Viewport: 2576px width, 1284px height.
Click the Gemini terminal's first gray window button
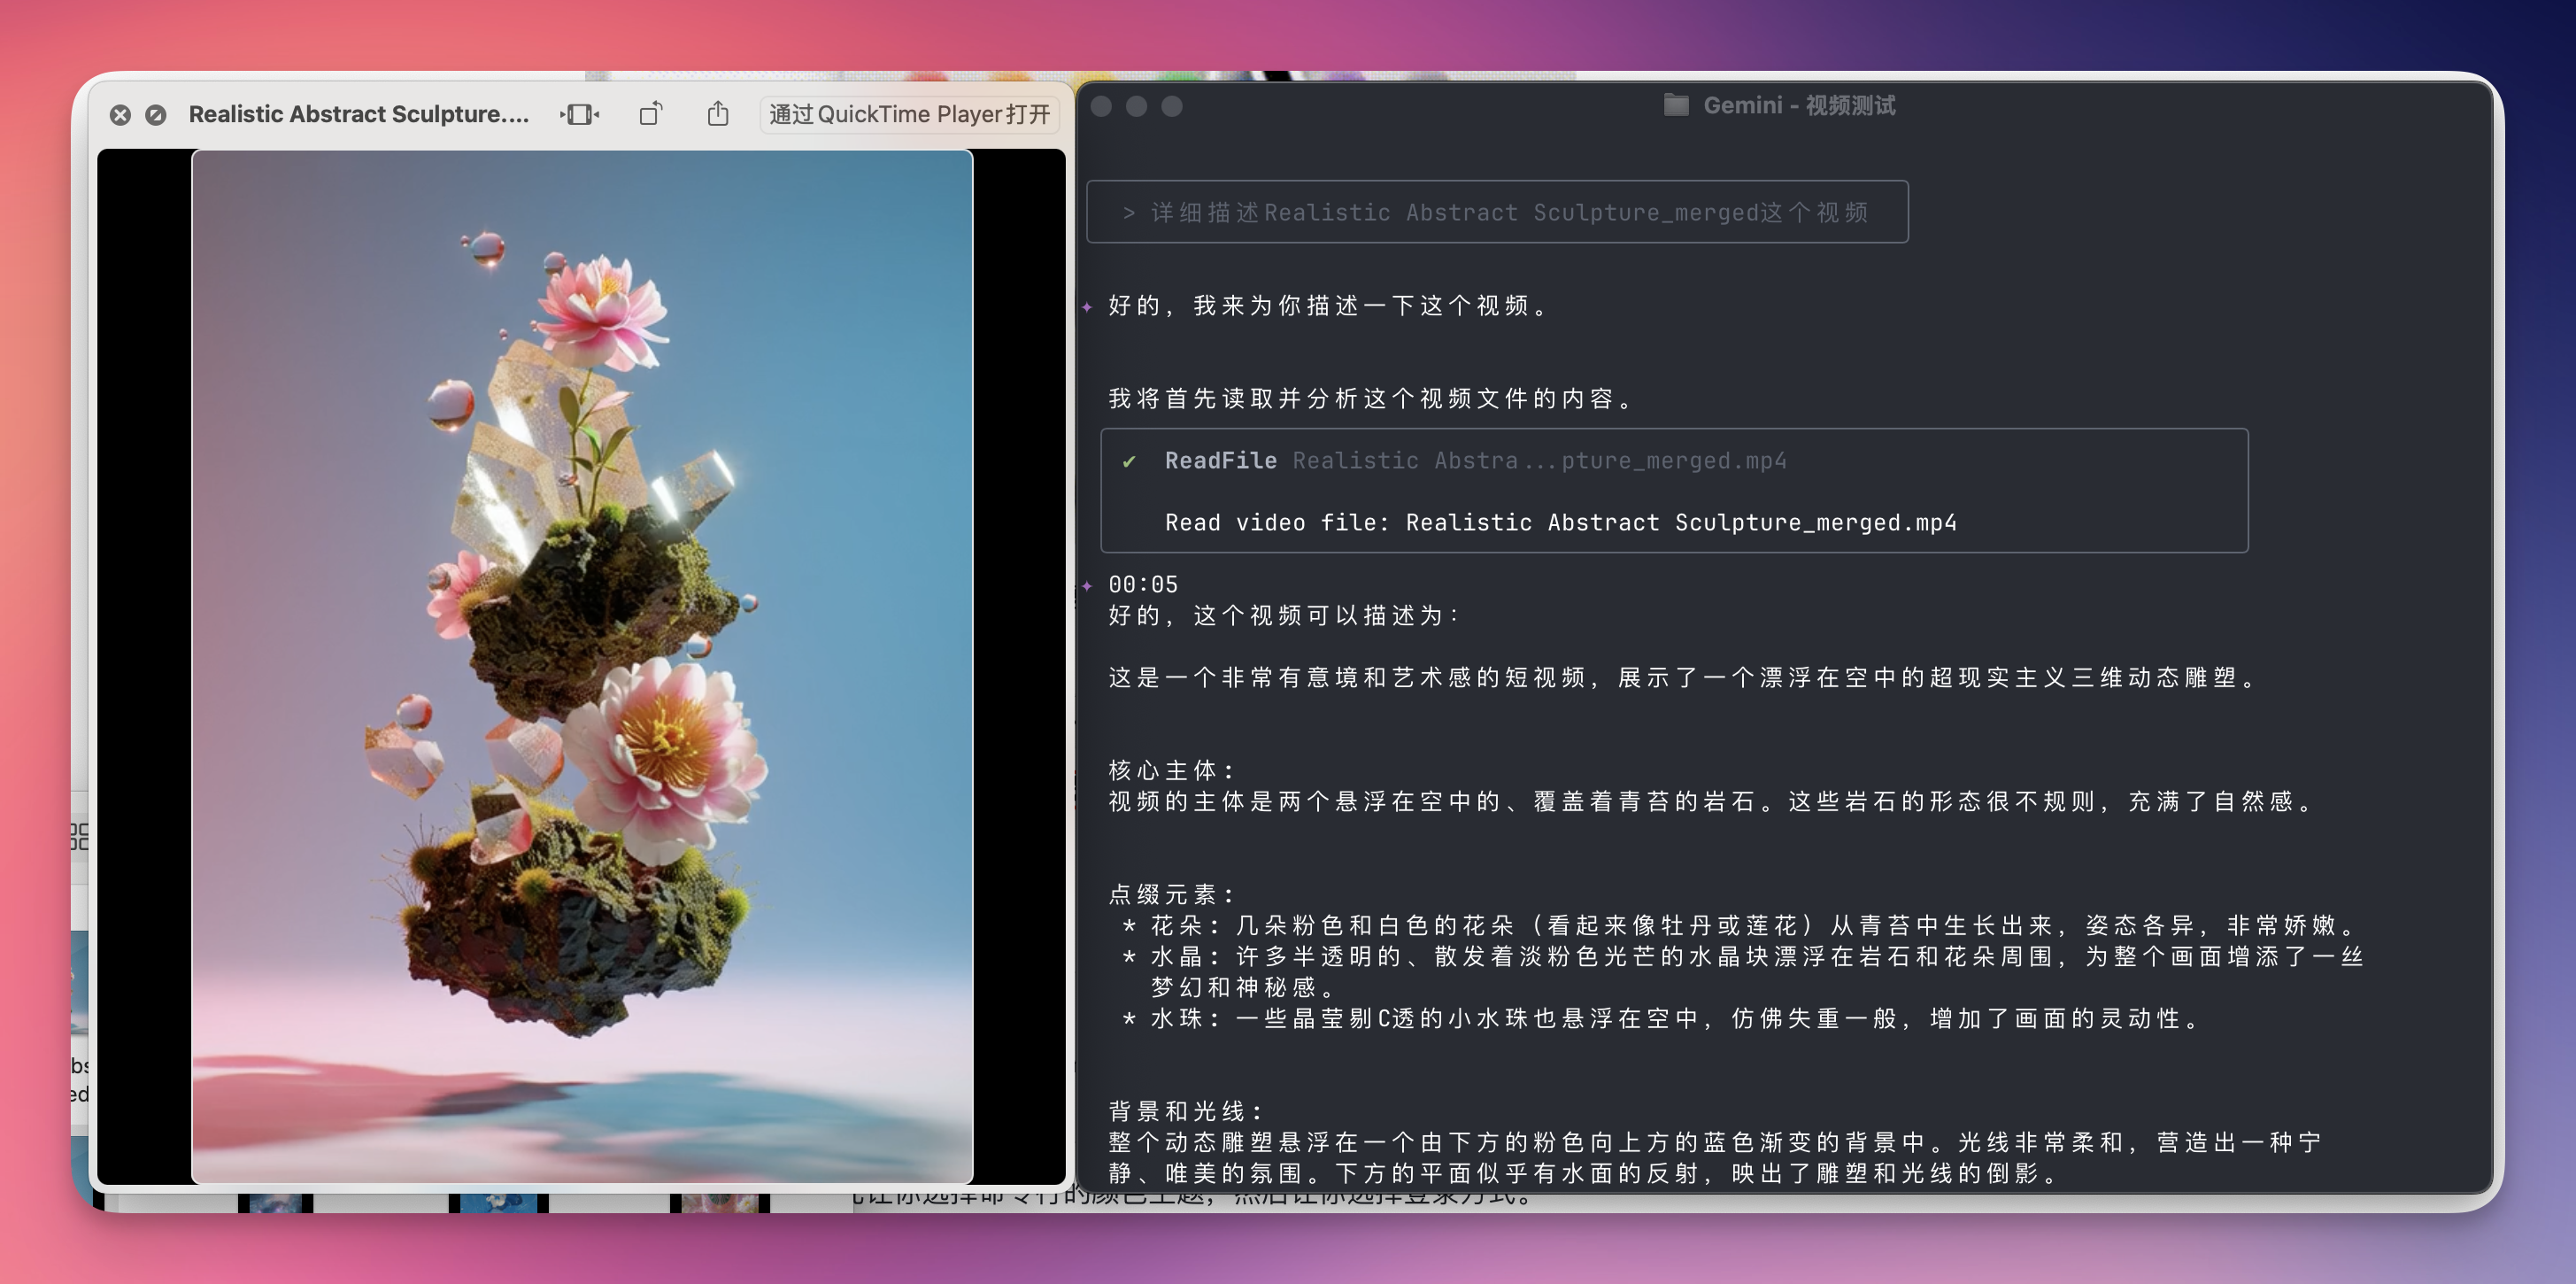[x=1101, y=106]
